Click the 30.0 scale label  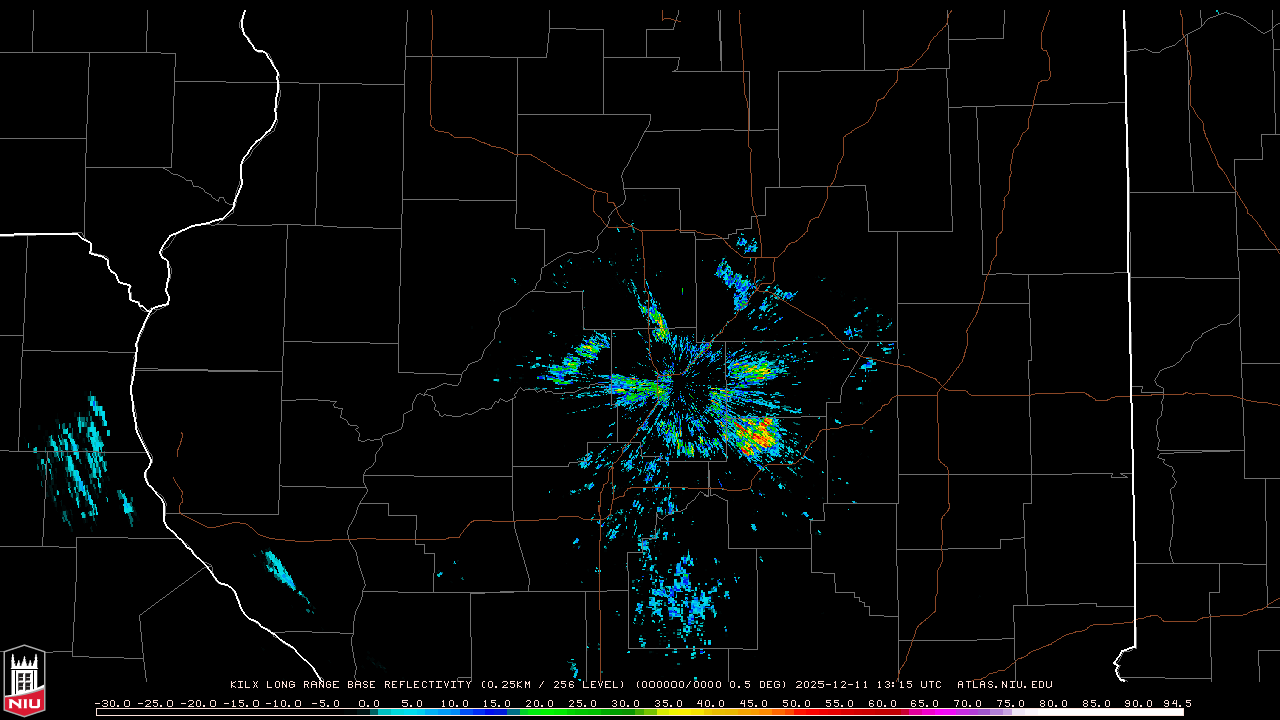tap(626, 703)
